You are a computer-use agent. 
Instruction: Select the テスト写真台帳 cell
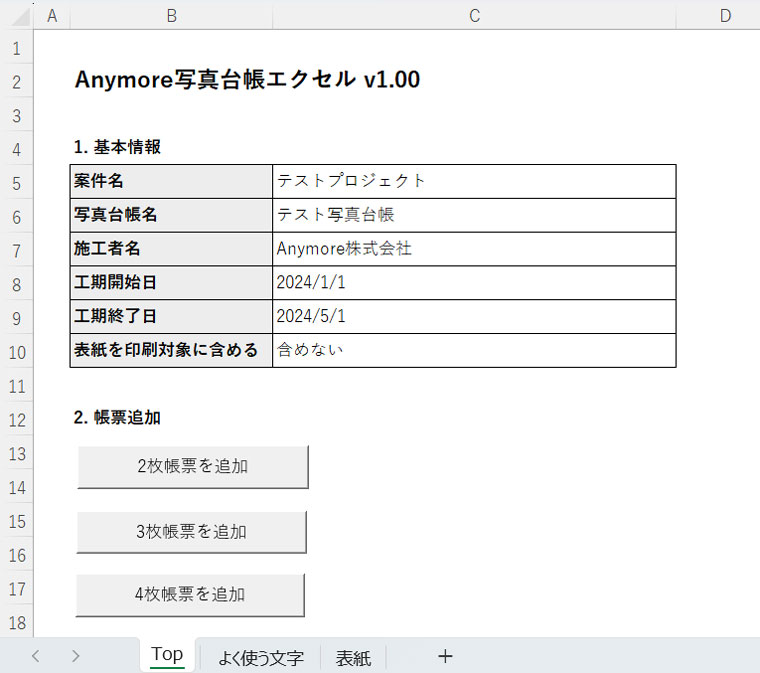[x=474, y=215]
